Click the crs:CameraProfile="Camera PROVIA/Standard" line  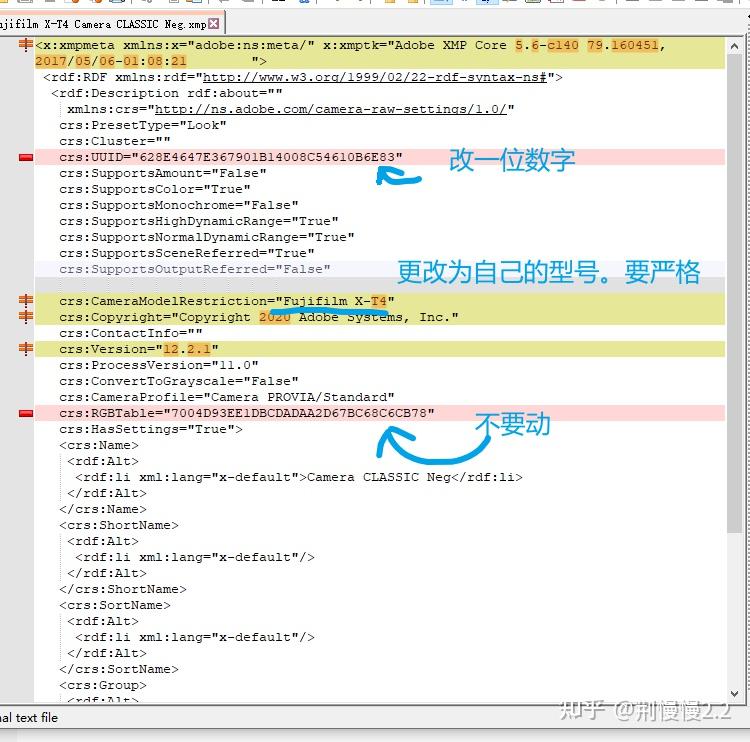227,397
